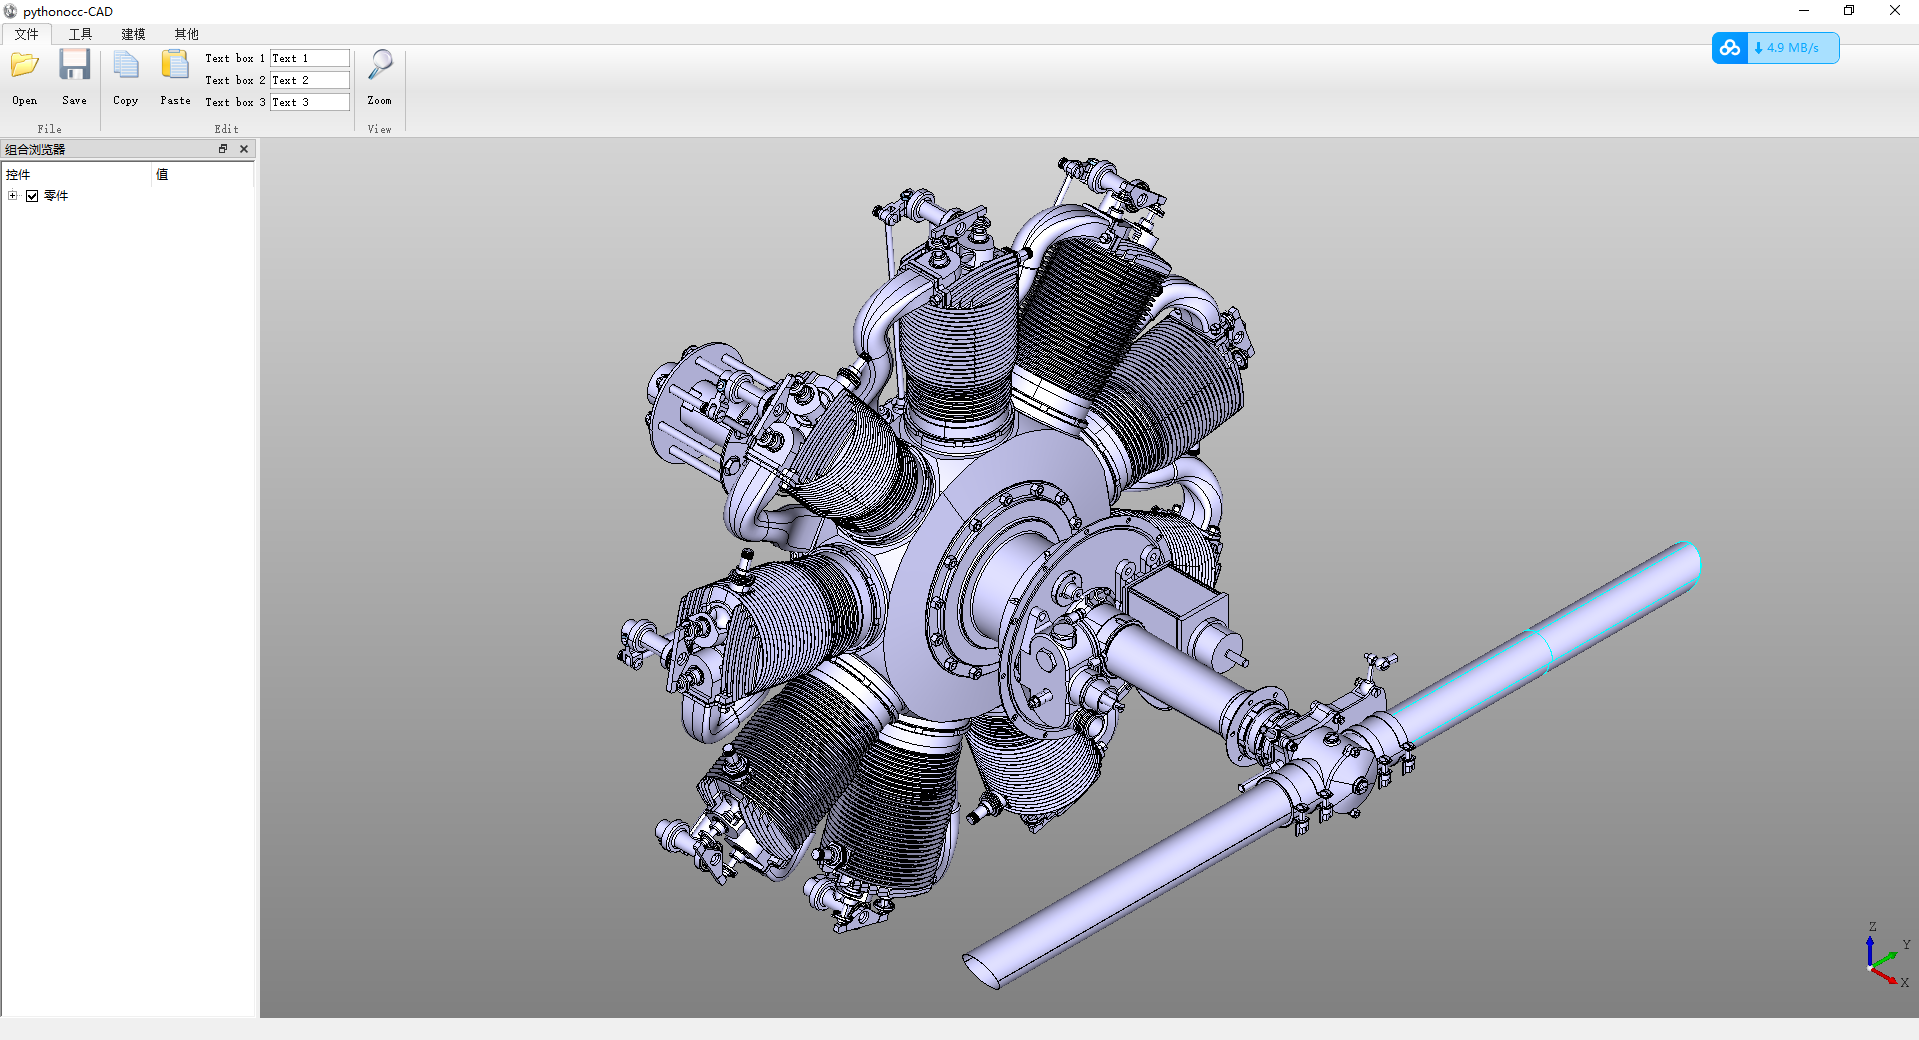The image size is (1919, 1040).
Task: Select the Text box 2 input field
Action: point(309,79)
